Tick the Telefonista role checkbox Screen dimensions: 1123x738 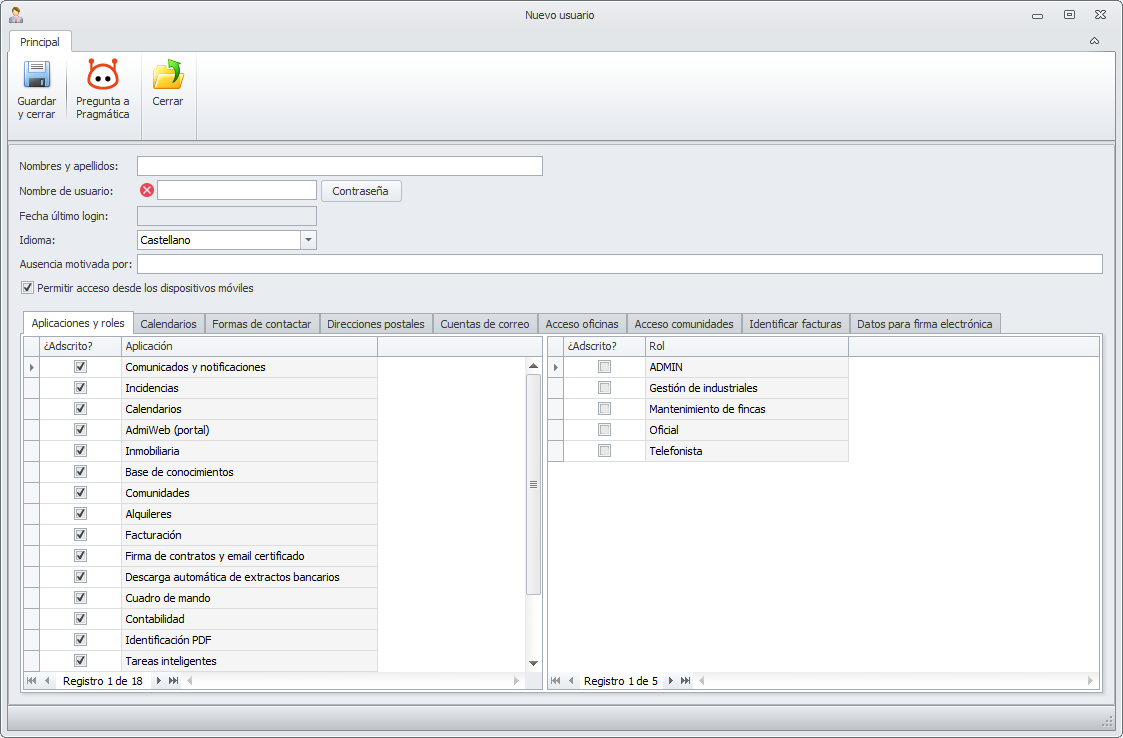[x=604, y=451]
